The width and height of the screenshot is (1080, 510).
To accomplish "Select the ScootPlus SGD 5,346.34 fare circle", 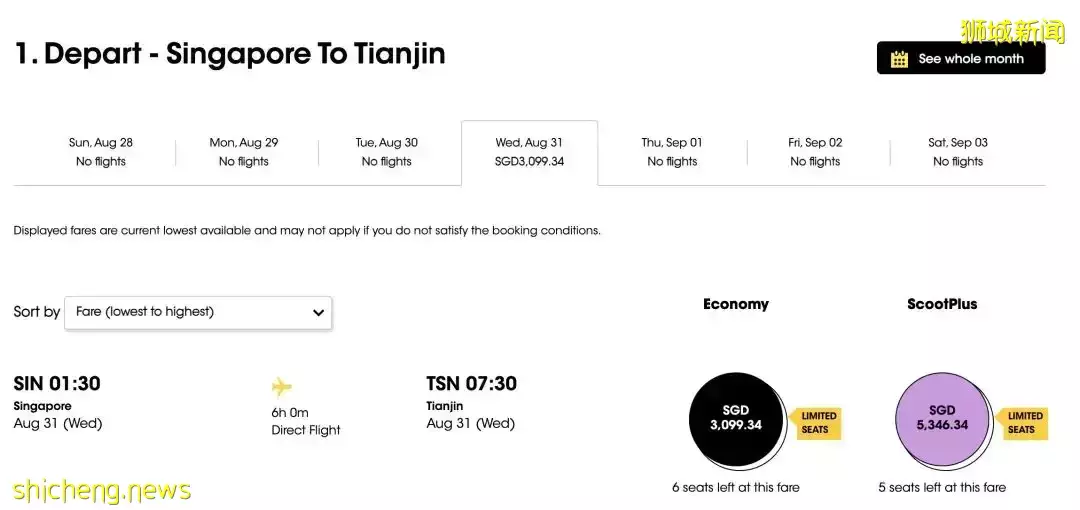I will 942,420.
